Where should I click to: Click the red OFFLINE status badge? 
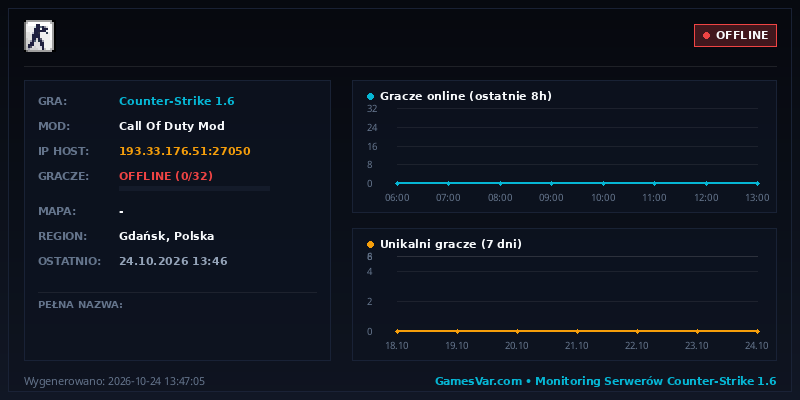[735, 35]
